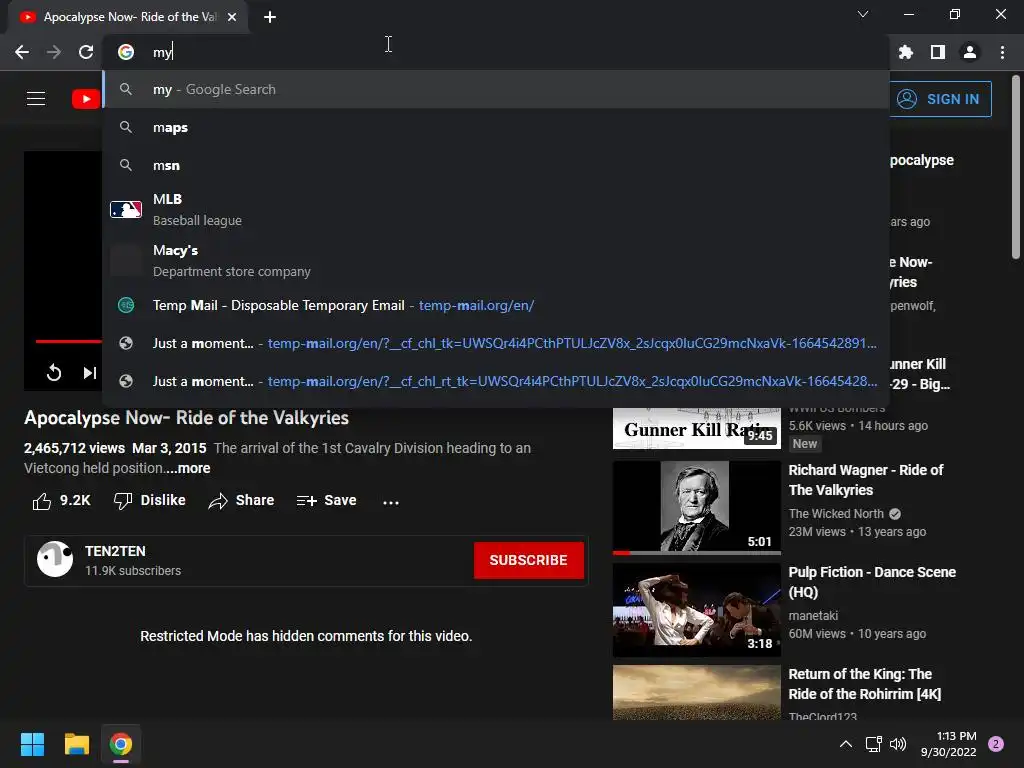
Task: Open the Return of the King video thumbnail
Action: point(696,692)
